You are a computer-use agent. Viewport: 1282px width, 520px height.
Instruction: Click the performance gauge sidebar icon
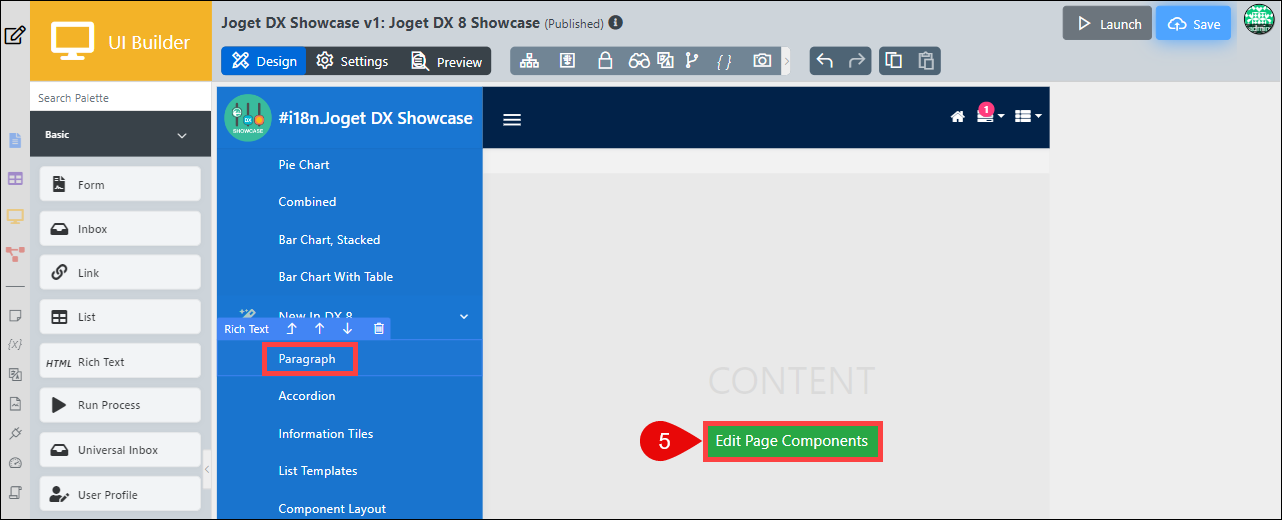[15, 463]
